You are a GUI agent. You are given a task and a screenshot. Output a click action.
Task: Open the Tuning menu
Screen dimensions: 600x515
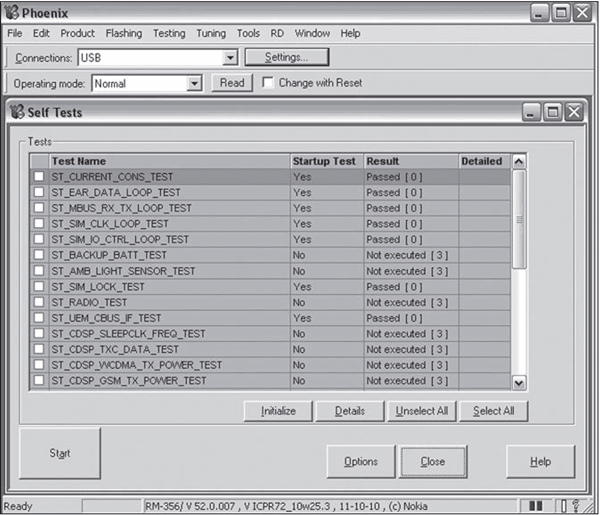click(x=210, y=33)
